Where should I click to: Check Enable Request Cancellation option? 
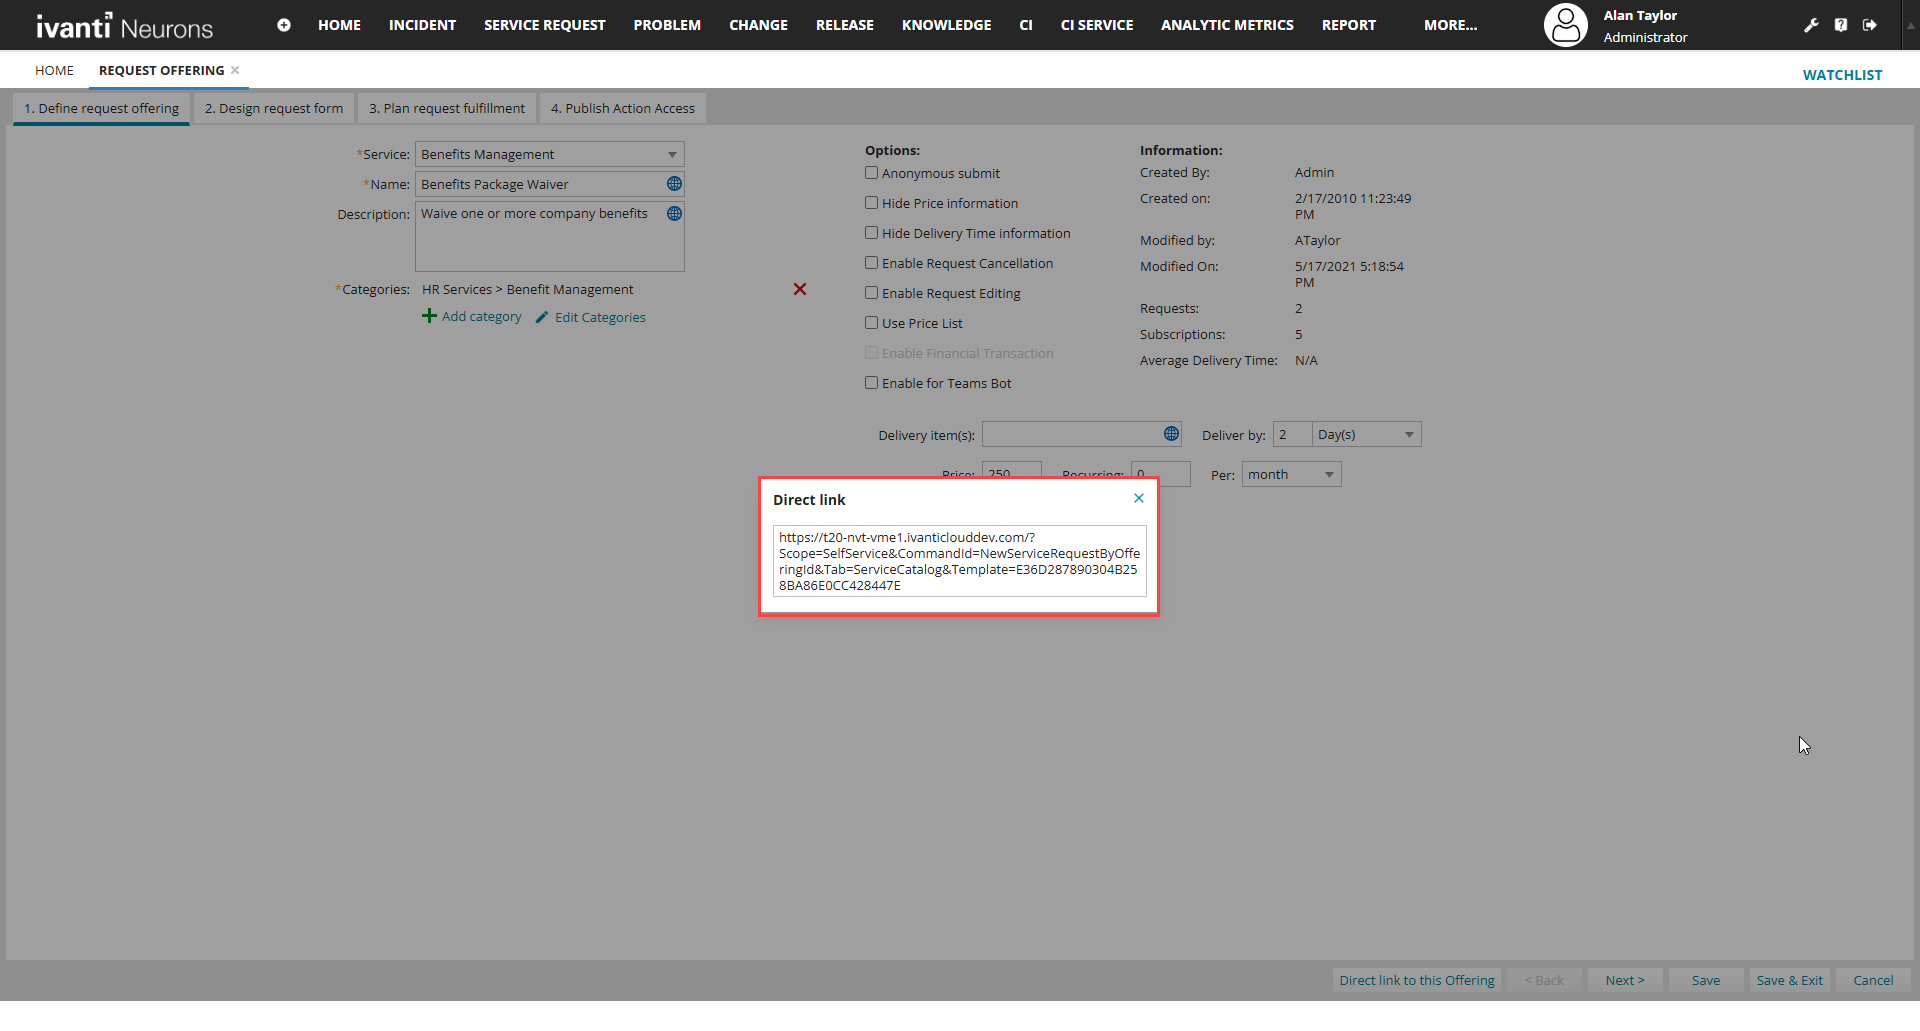(871, 263)
